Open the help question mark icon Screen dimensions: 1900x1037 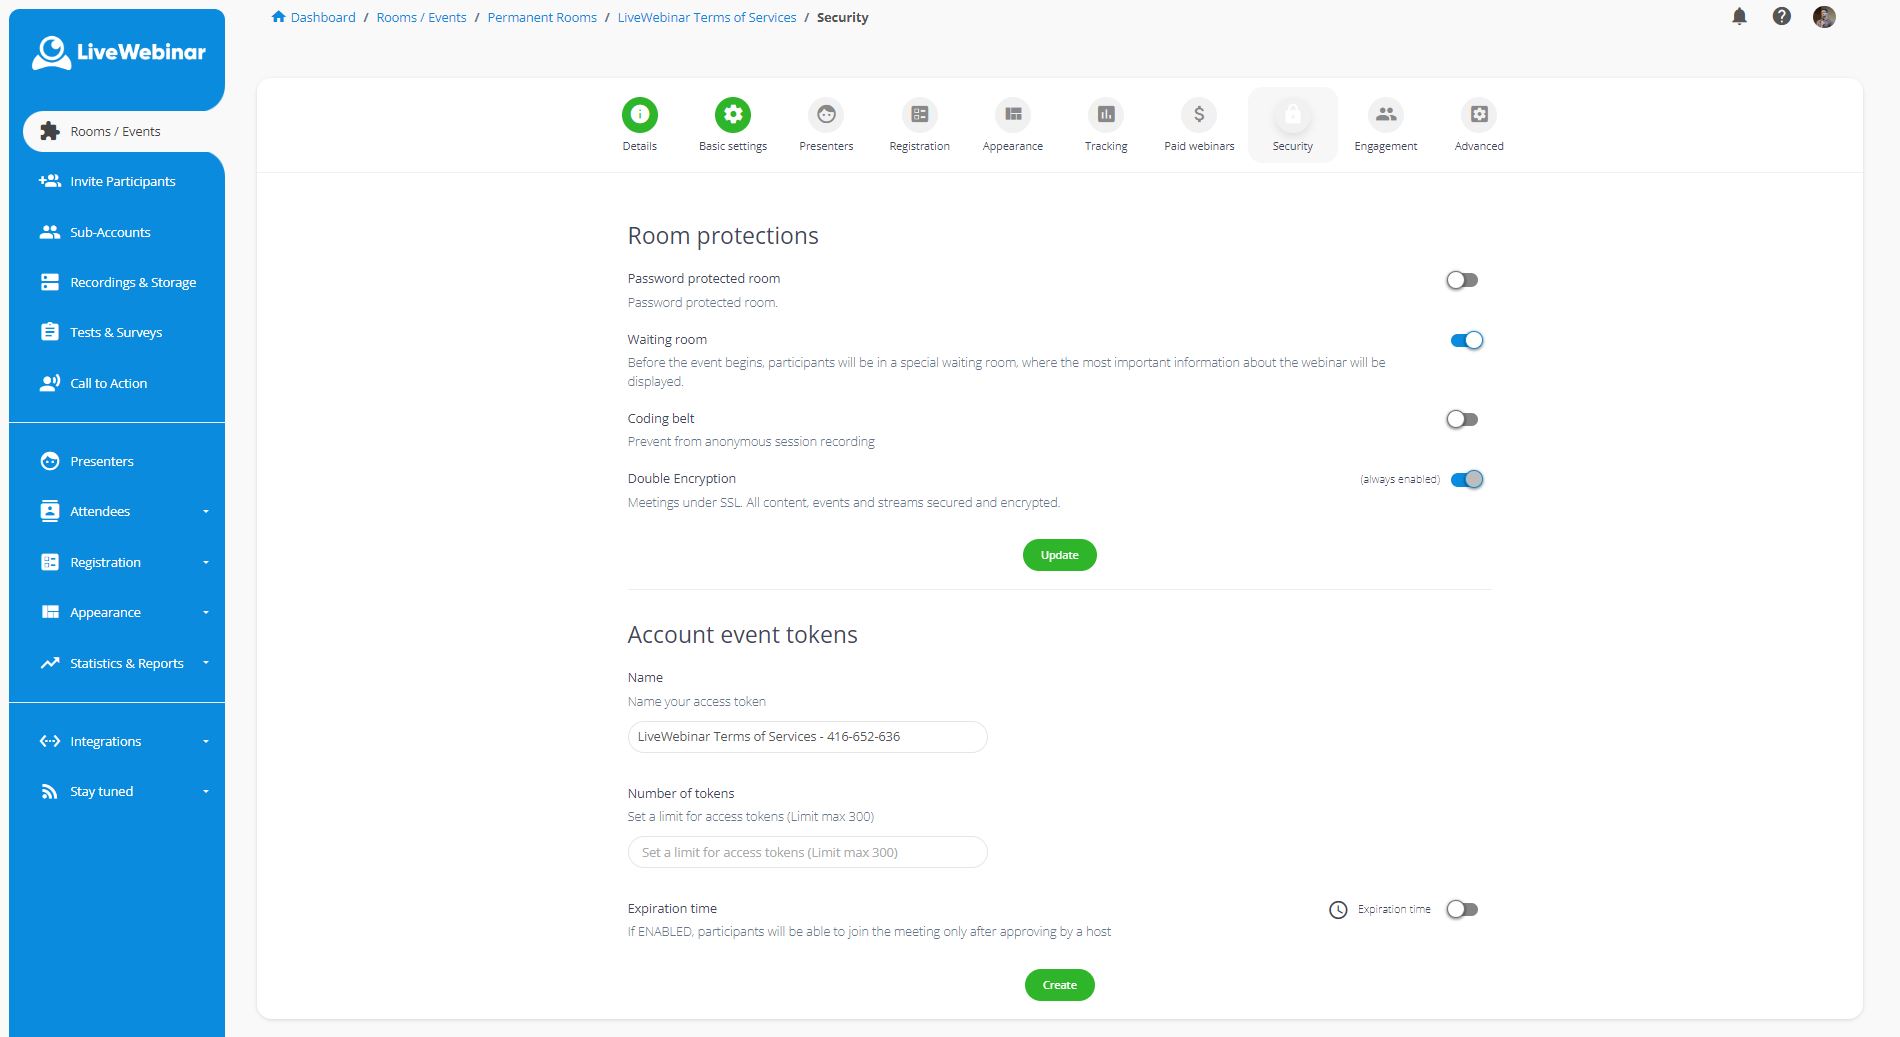(x=1781, y=17)
